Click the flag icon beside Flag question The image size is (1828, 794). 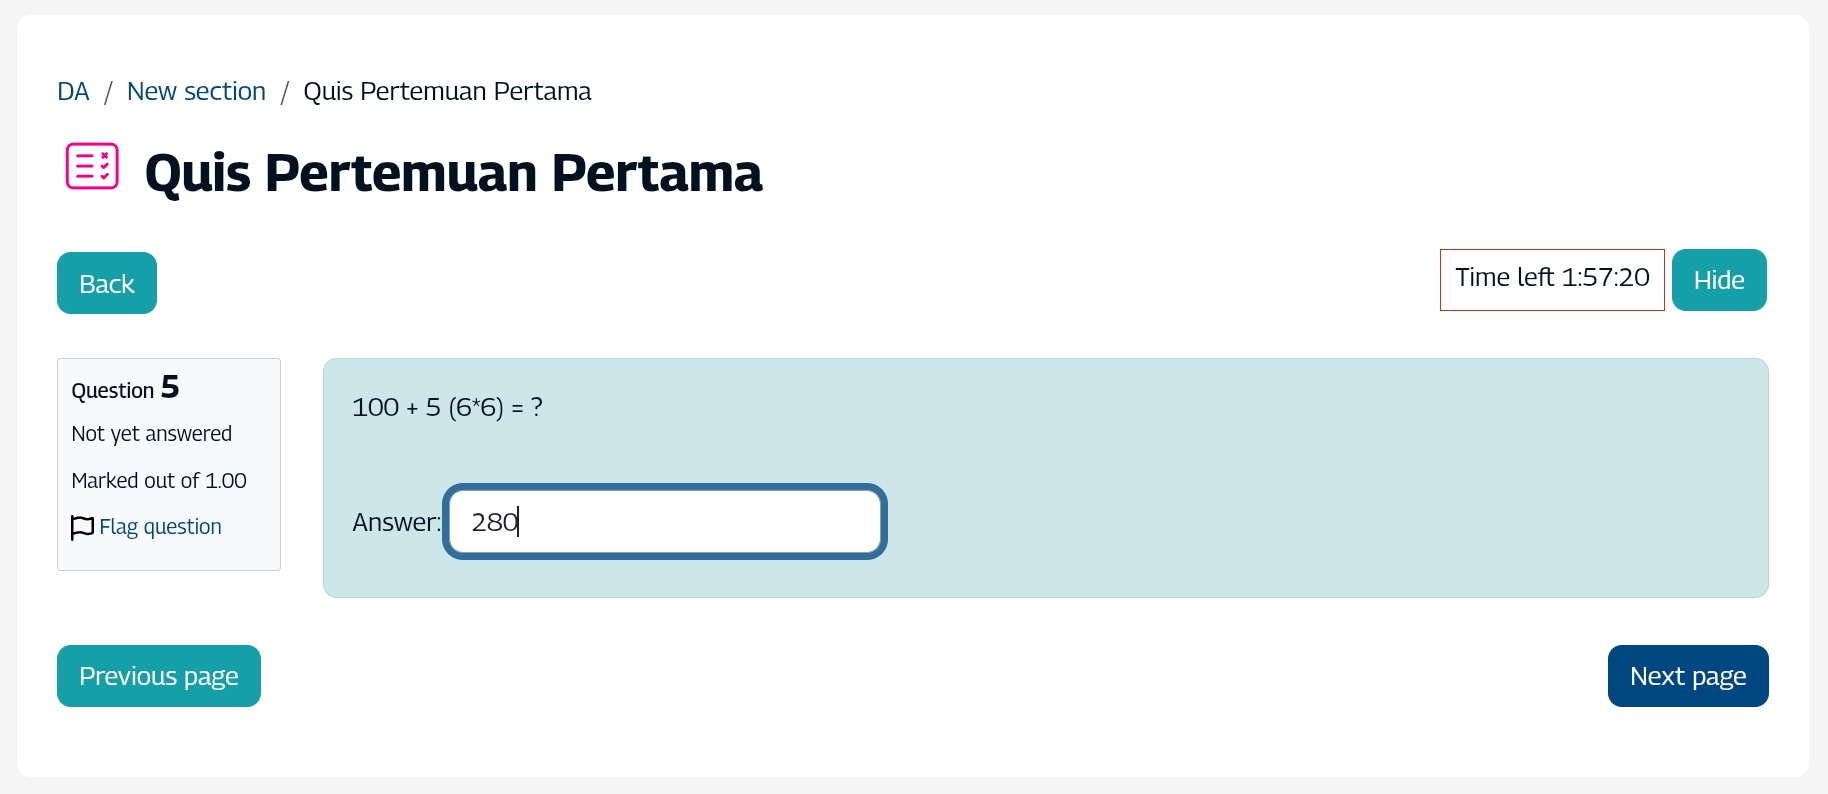(x=82, y=527)
